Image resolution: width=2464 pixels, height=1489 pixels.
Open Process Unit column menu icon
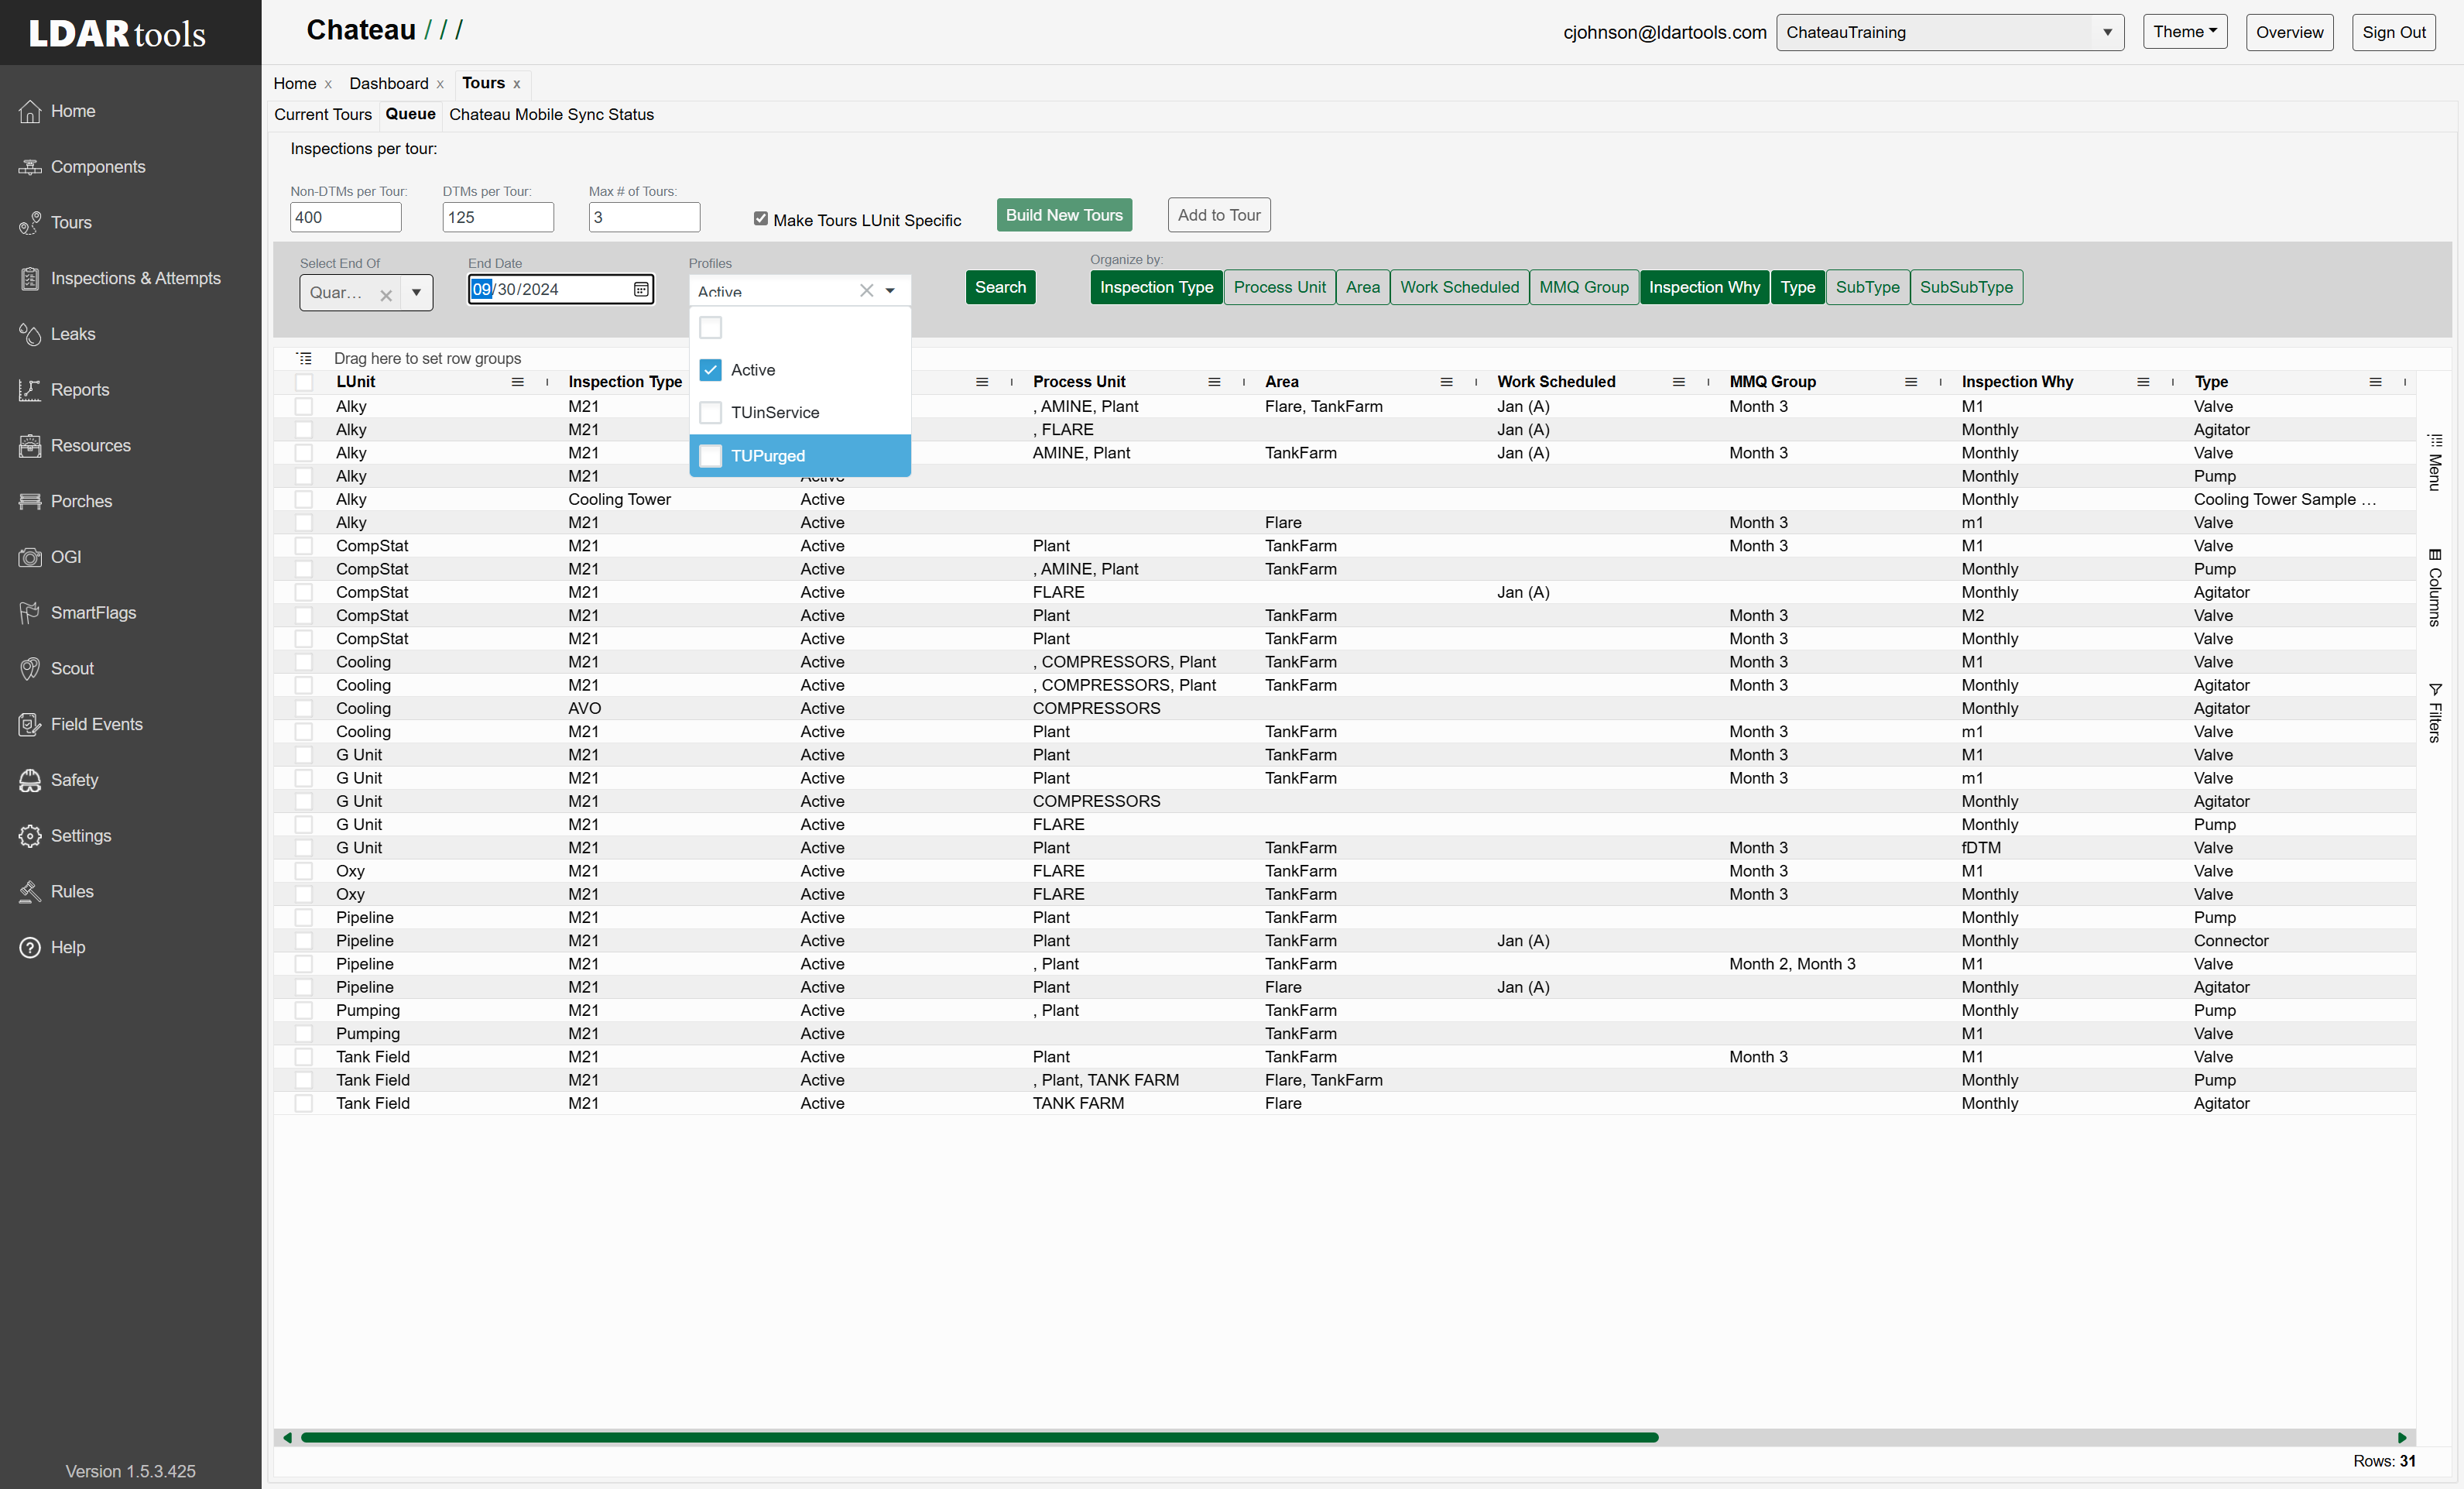1214,382
